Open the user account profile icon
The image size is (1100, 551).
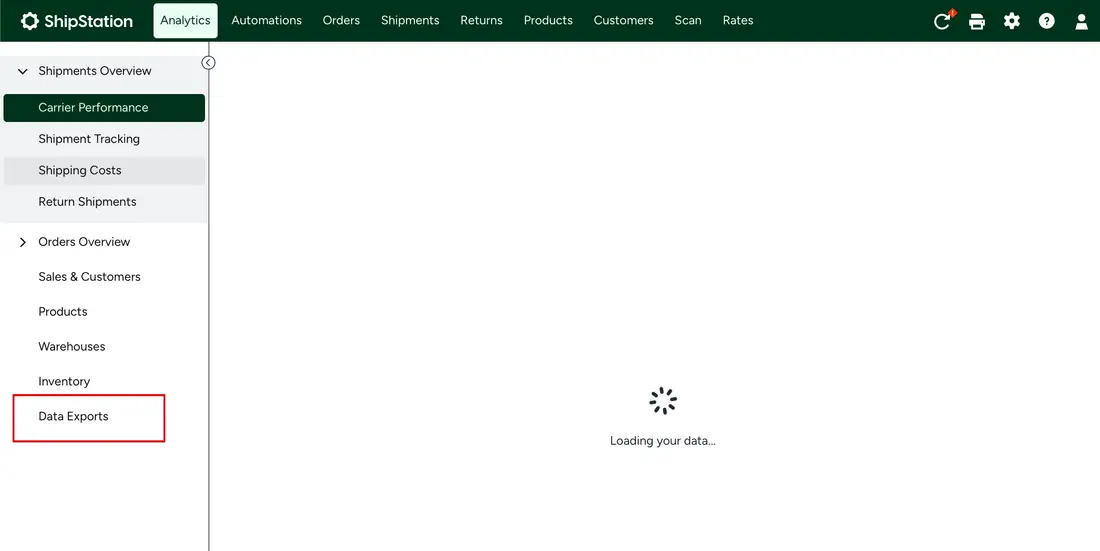pyautogui.click(x=1082, y=22)
